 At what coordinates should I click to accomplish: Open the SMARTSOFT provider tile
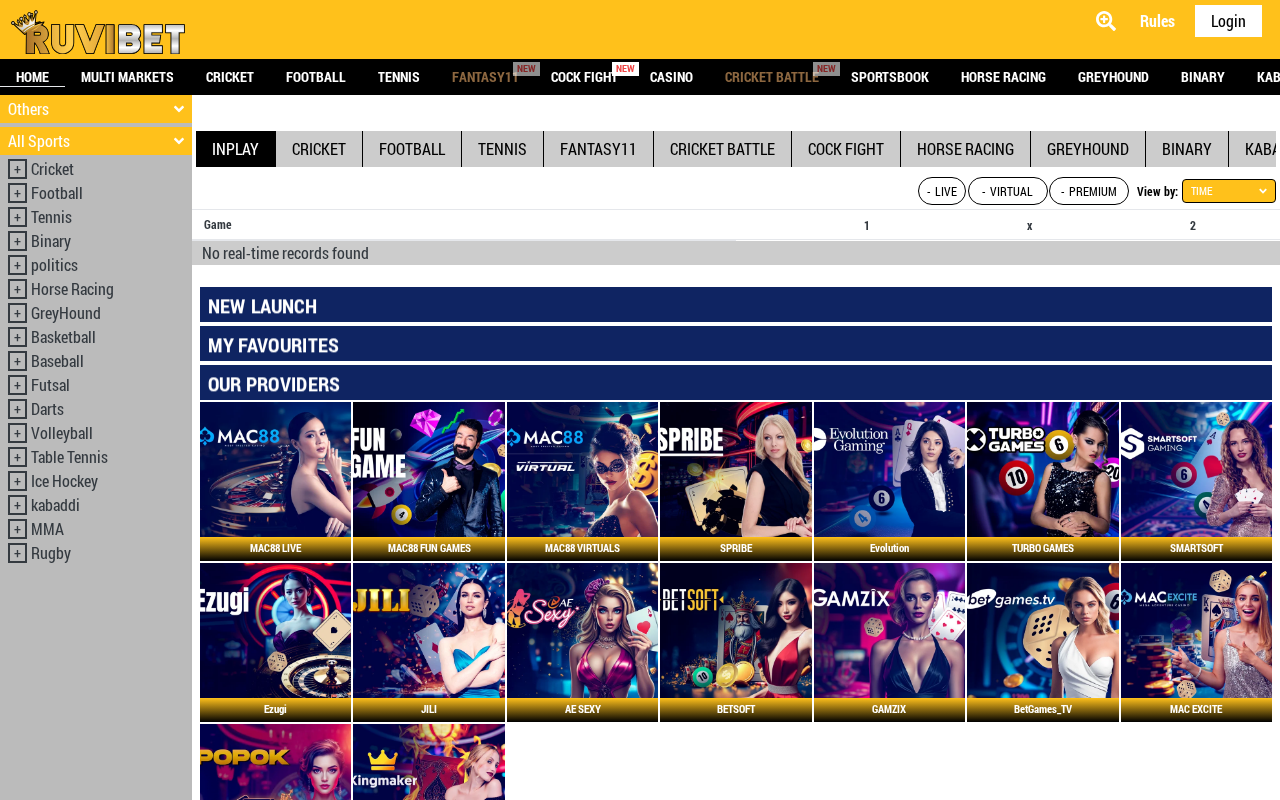click(x=1196, y=481)
